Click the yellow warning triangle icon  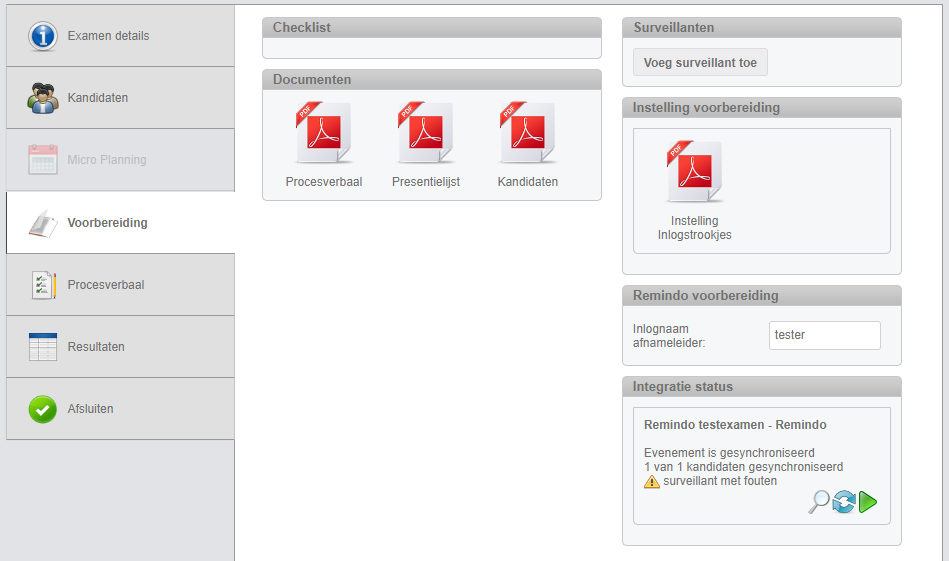coord(652,482)
